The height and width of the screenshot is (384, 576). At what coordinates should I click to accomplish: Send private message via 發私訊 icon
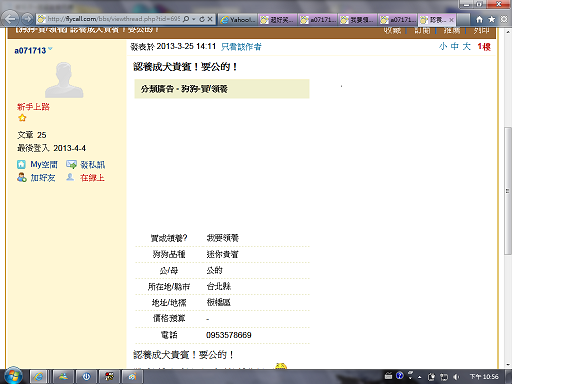pyautogui.click(x=71, y=164)
